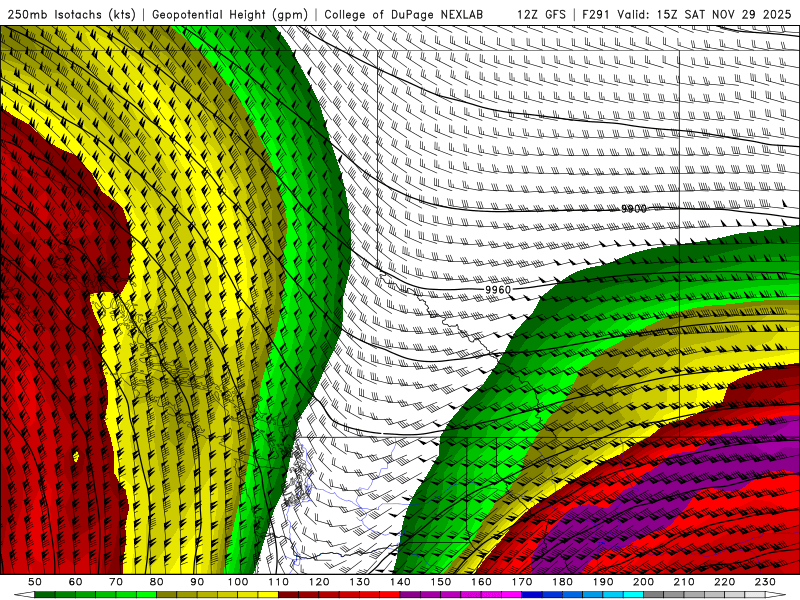Click the left arrow end of the color bar
The image size is (800, 600).
24,595
